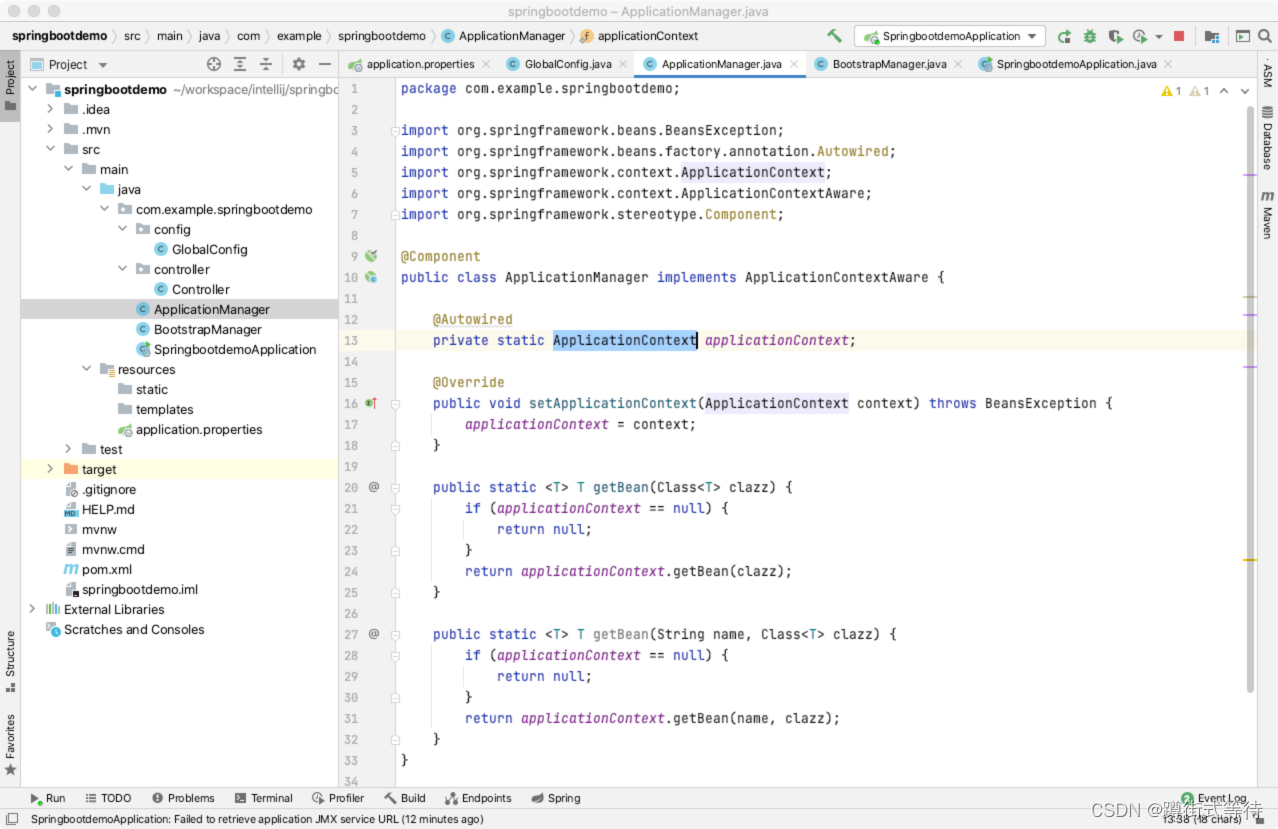Viewport: 1278px width, 829px height.
Task: Toggle the Maven tool window
Action: pyautogui.click(x=1267, y=213)
